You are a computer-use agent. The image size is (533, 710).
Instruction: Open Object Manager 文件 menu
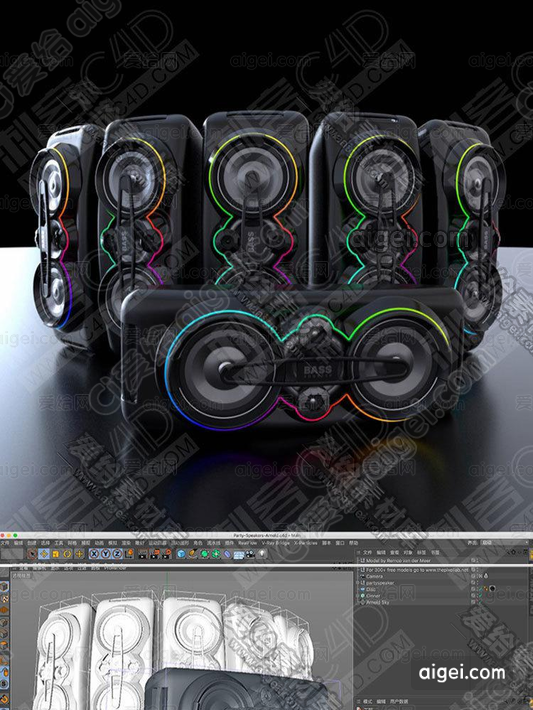click(x=367, y=552)
